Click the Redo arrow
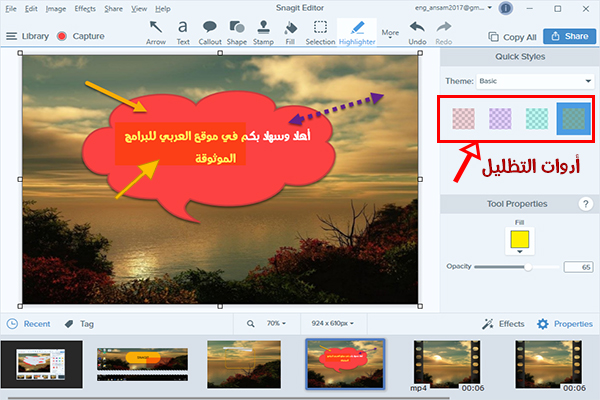This screenshot has width=600, height=400. coord(443,33)
